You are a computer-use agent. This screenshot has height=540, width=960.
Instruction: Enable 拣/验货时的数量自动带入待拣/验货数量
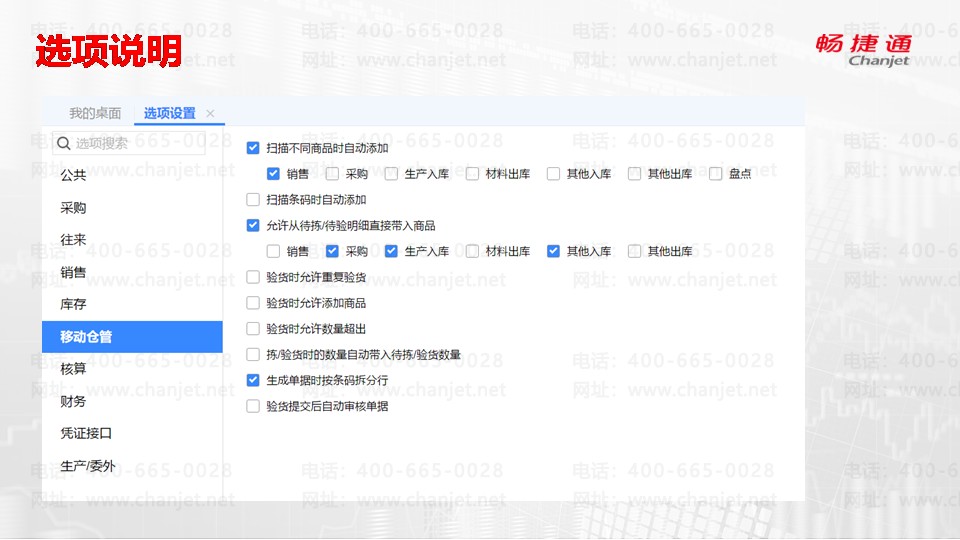253,354
